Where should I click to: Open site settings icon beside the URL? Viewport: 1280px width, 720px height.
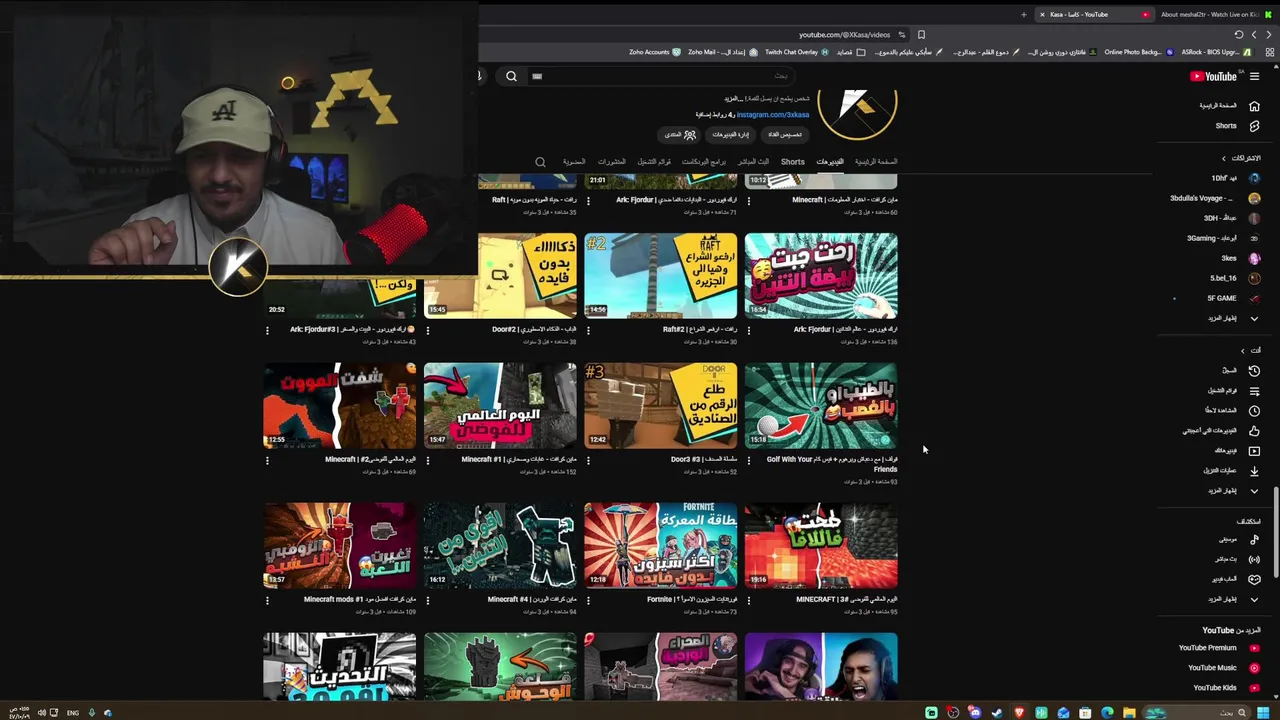[x=902, y=35]
